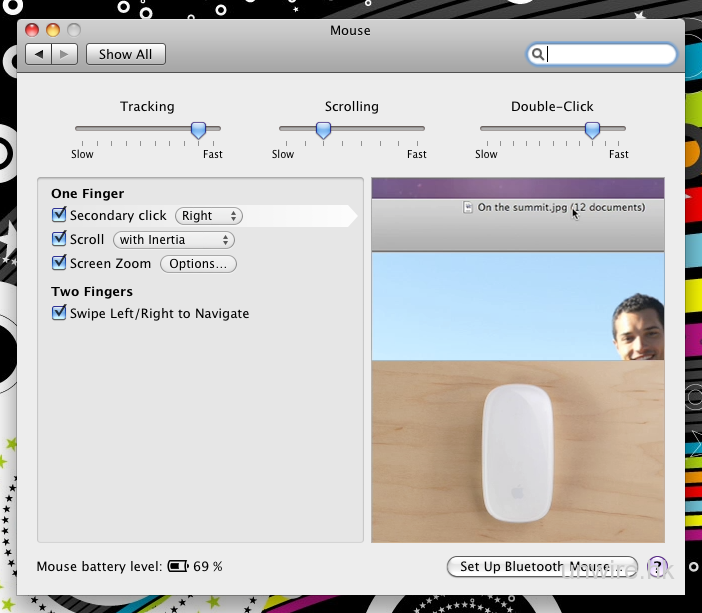Uncheck the Screen Zoom option
The width and height of the screenshot is (702, 613).
tap(59, 264)
